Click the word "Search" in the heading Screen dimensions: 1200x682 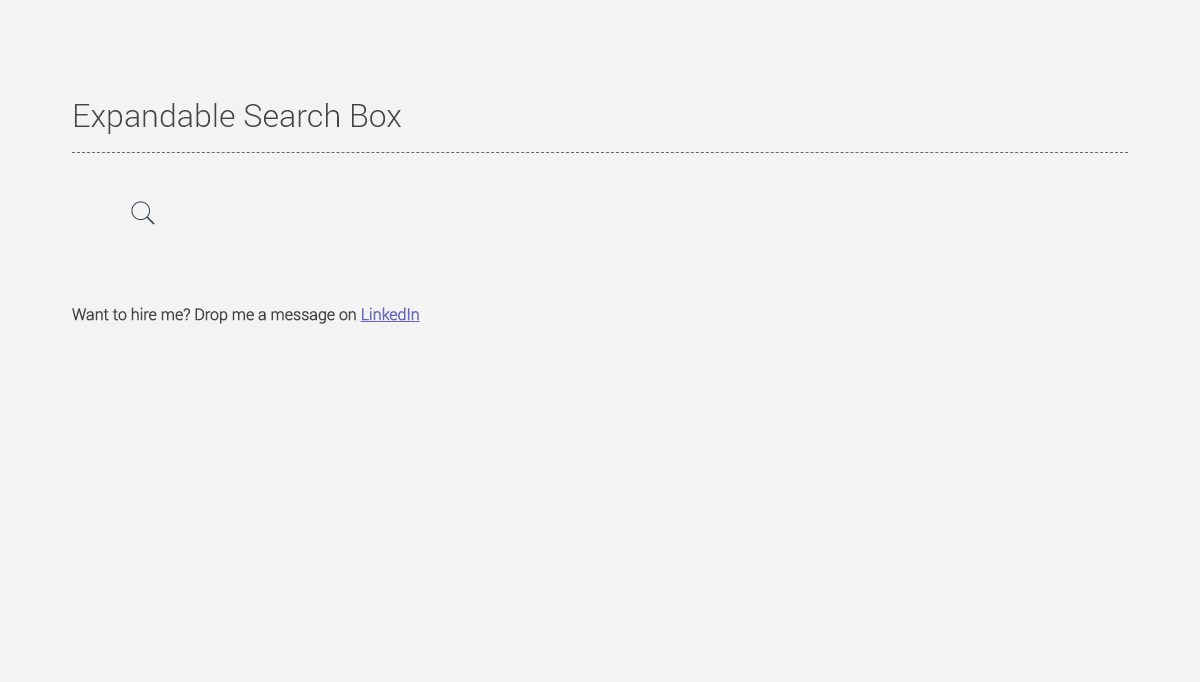(x=291, y=116)
